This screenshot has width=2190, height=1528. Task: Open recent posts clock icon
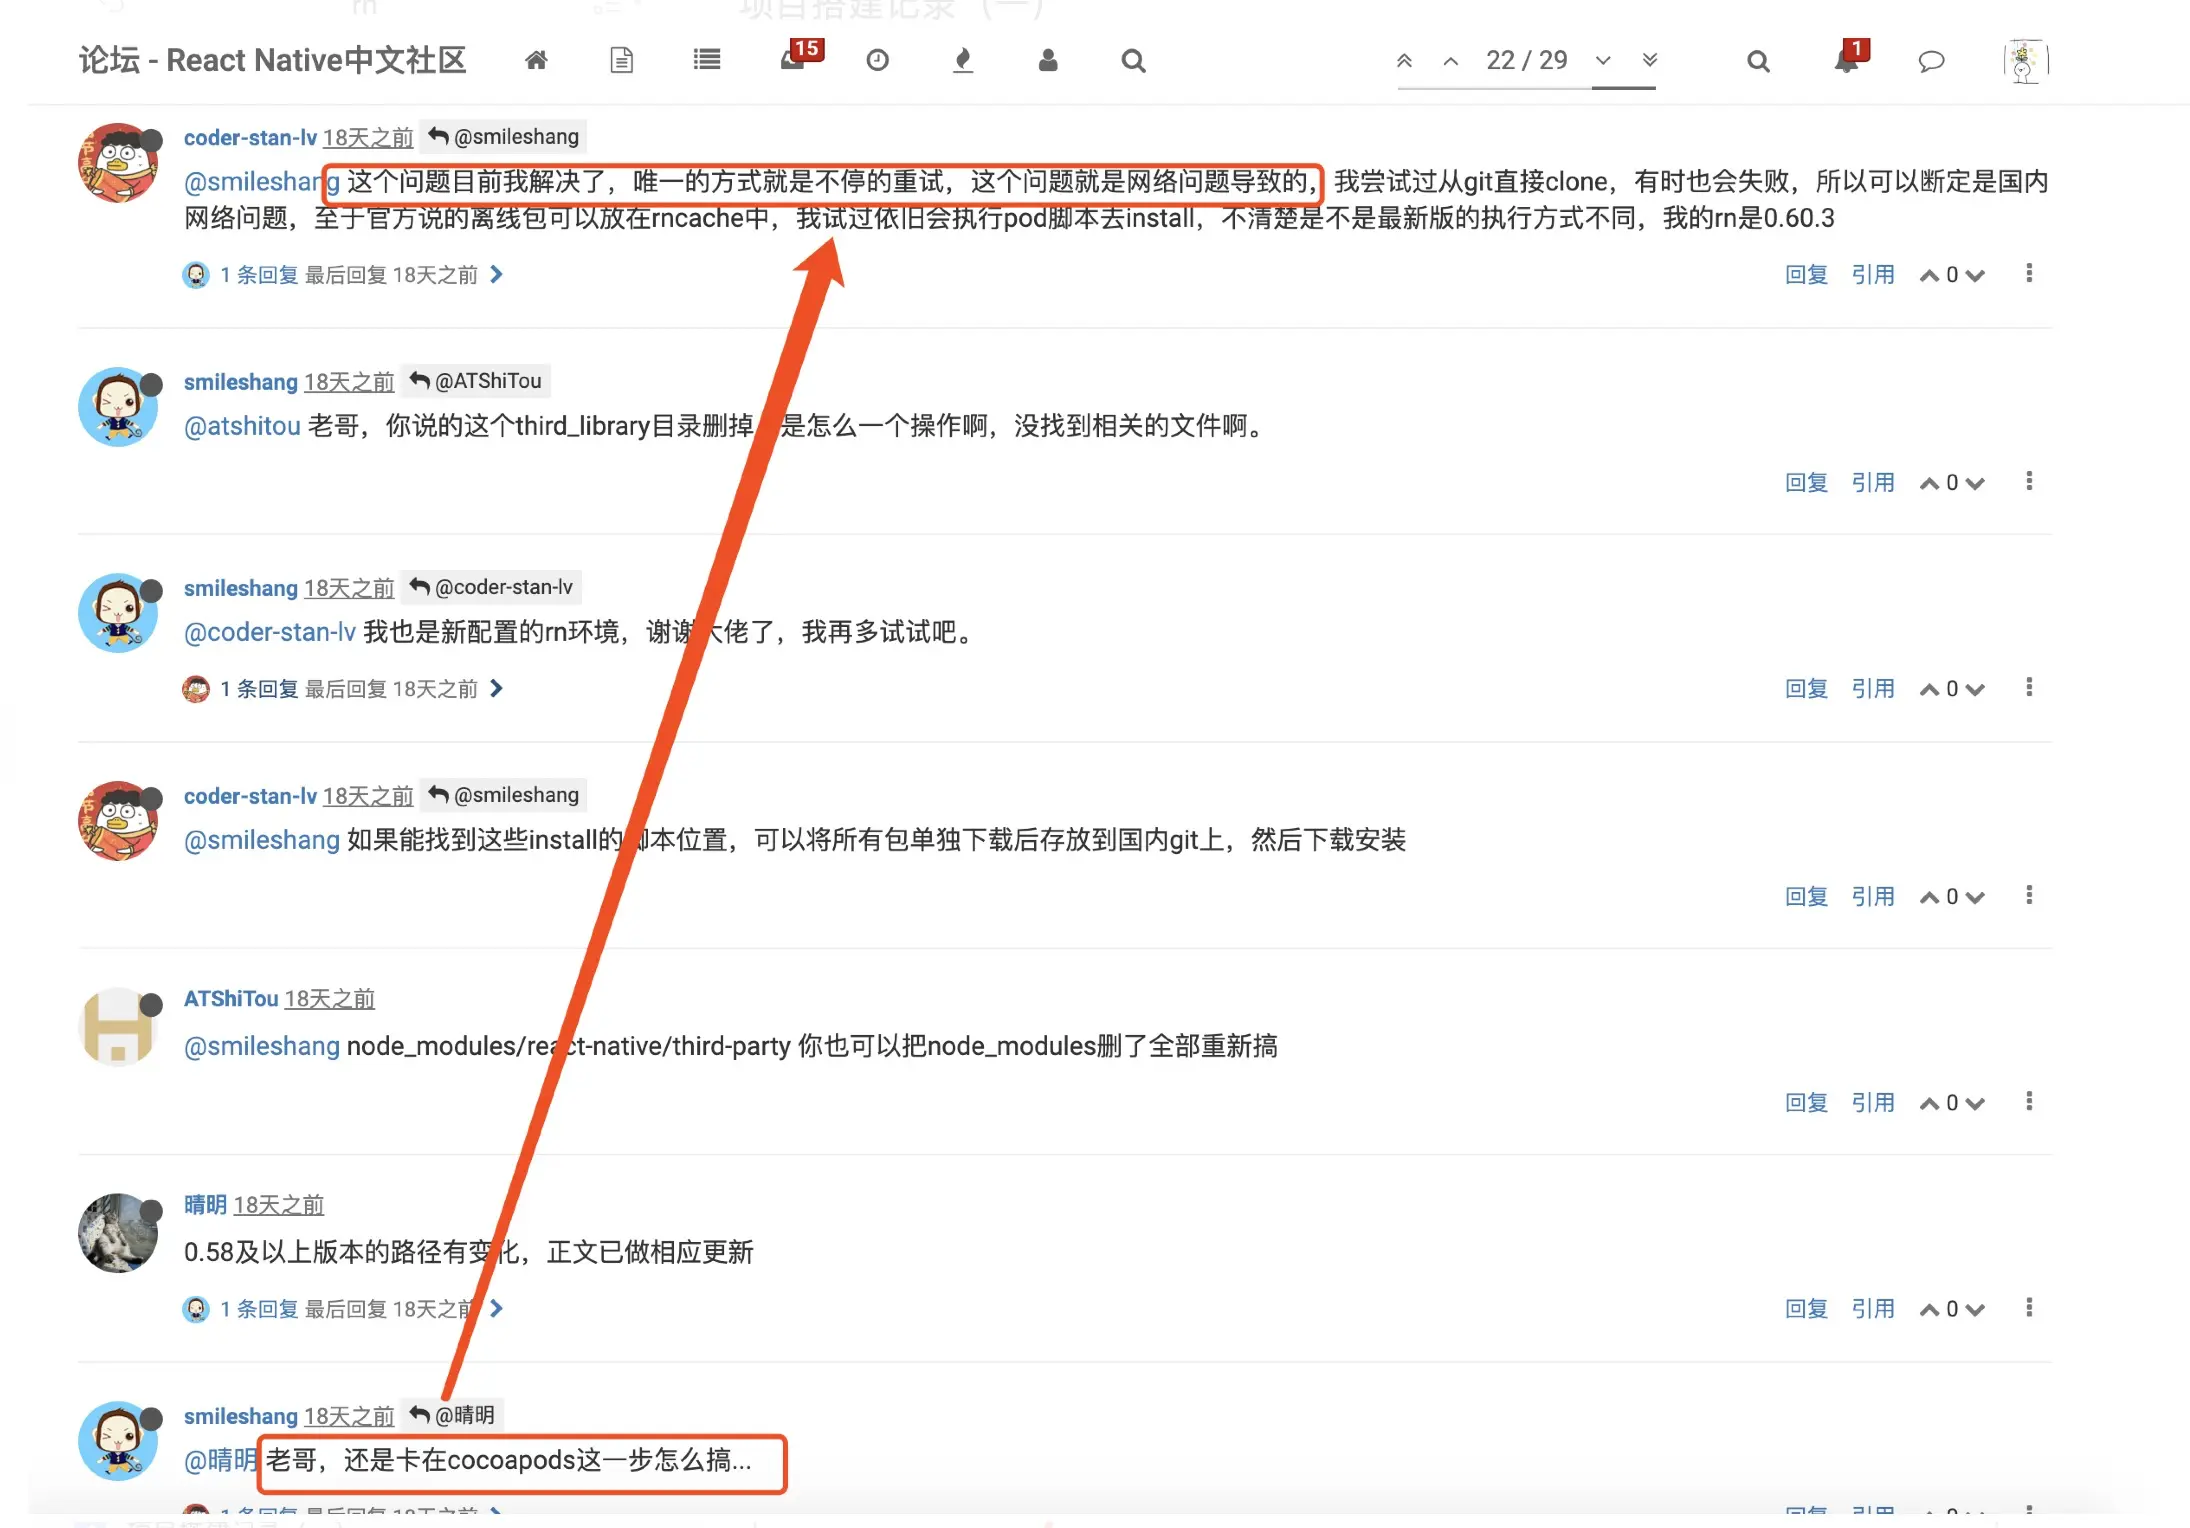877,61
